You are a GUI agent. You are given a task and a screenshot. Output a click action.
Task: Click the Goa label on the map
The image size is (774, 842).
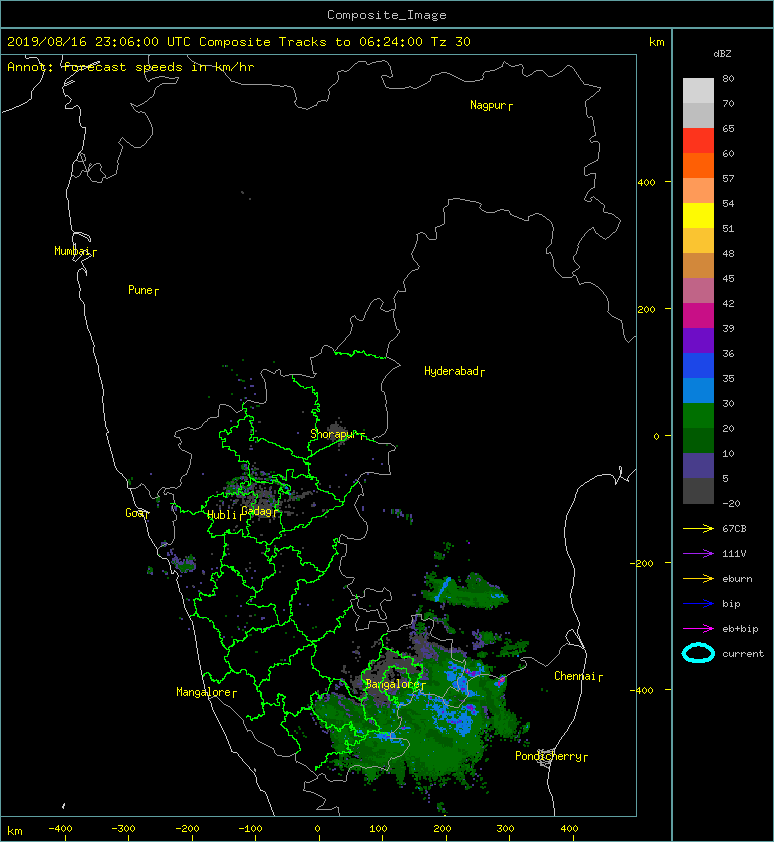(136, 513)
